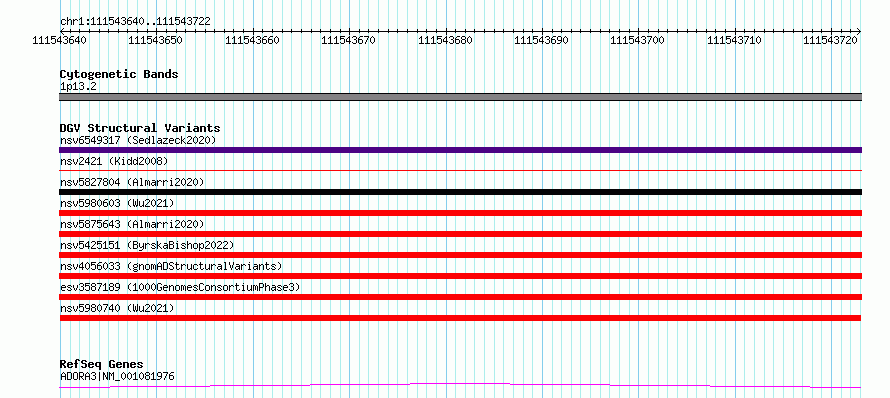Click the thin red nsv2421 variant line
The image size is (890, 398).
460,170
